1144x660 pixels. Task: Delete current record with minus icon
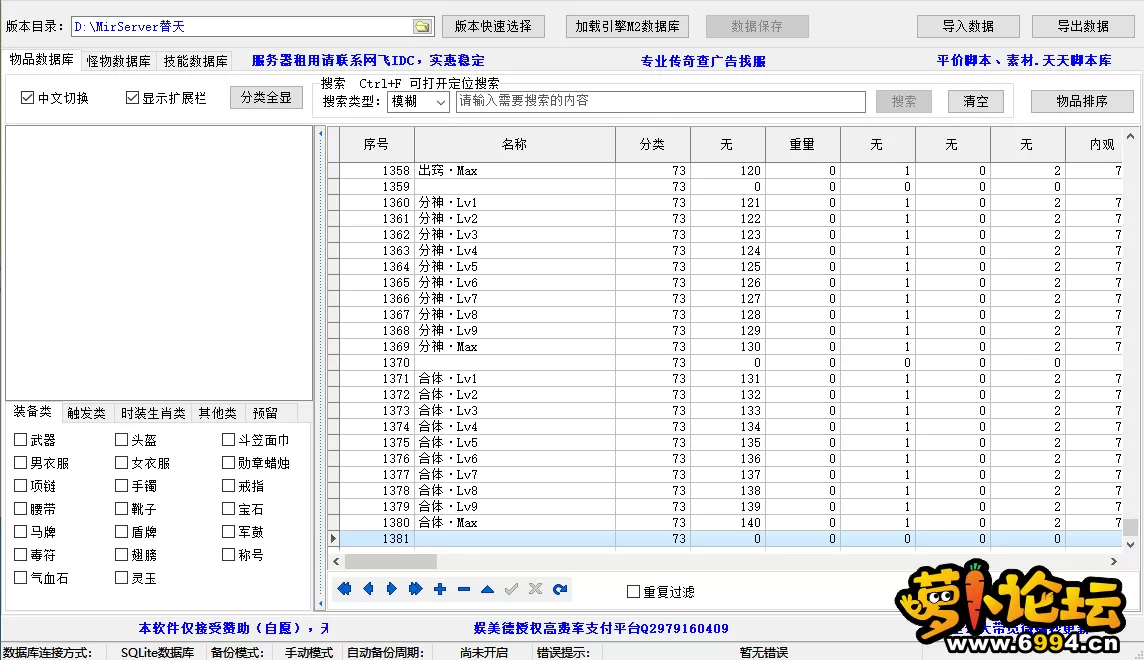pyautogui.click(x=464, y=589)
